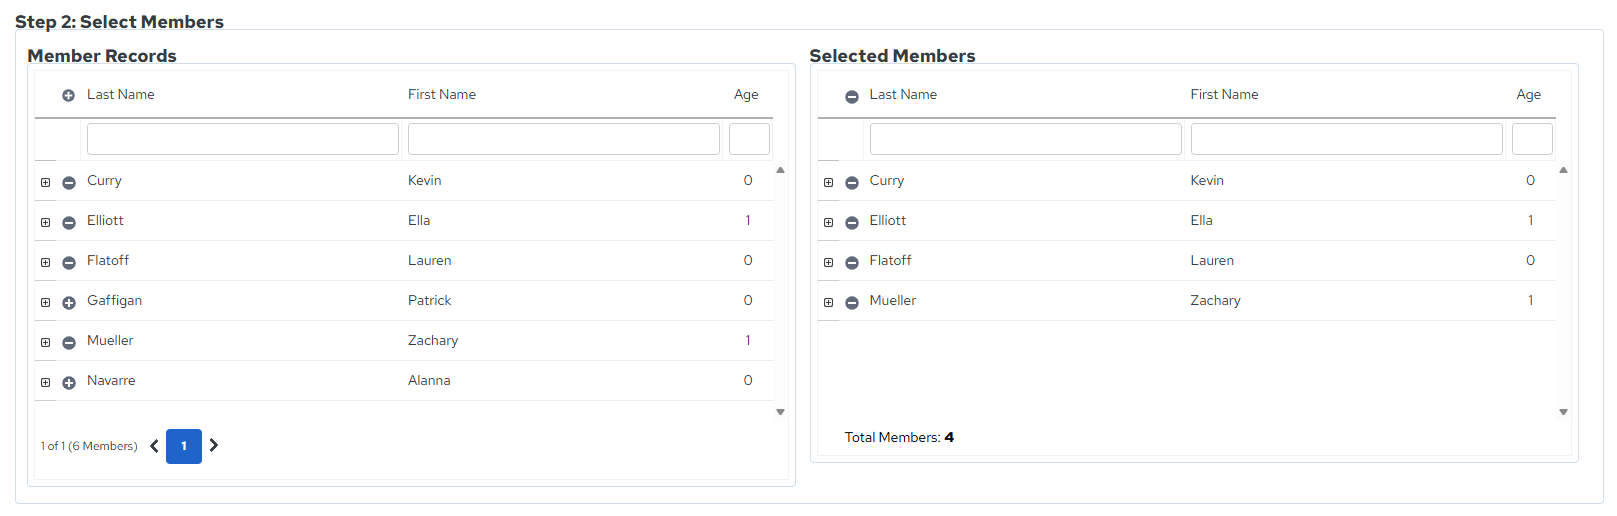The width and height of the screenshot is (1617, 516).
Task: Expand Flatoff row in Selected Members
Action: (x=828, y=263)
